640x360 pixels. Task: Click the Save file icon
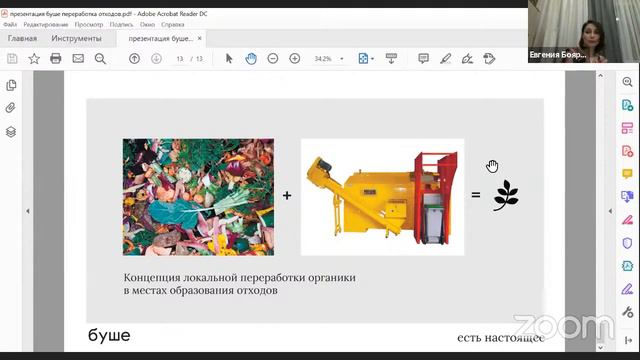[12, 59]
